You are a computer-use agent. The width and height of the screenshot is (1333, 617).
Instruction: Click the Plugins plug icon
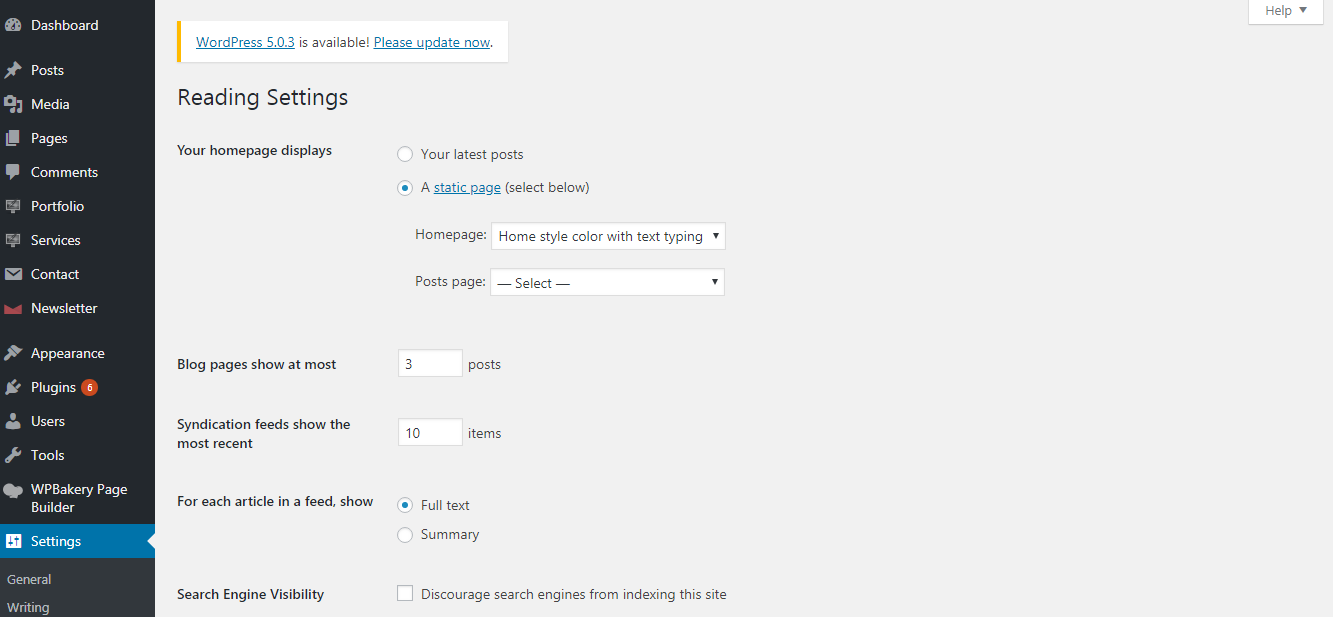[13, 387]
